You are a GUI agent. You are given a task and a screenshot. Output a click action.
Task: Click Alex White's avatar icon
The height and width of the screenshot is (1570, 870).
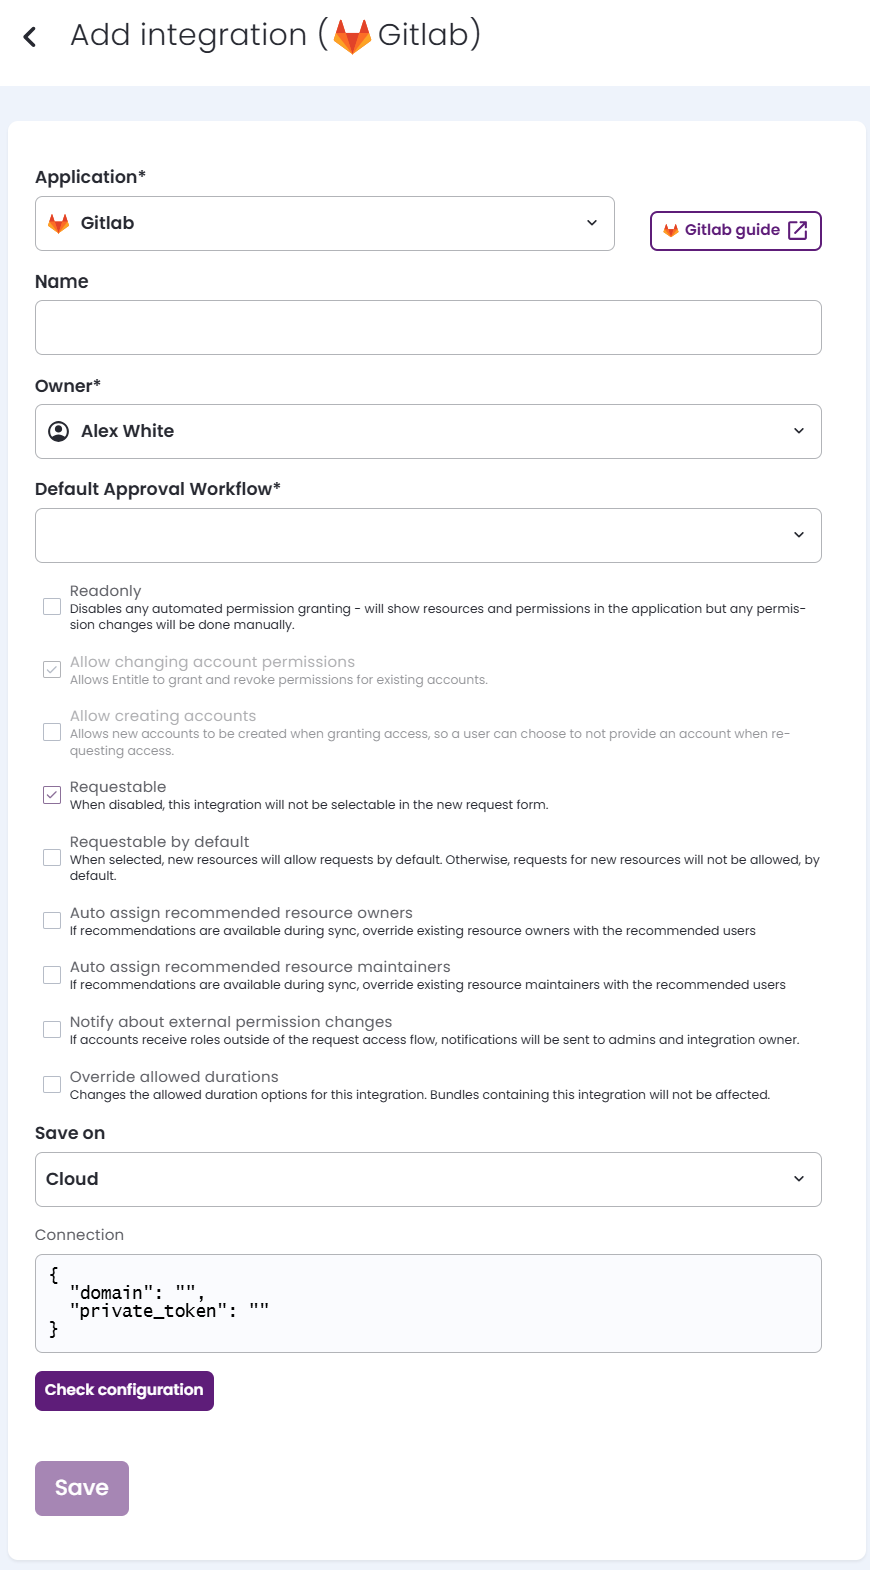pos(58,431)
